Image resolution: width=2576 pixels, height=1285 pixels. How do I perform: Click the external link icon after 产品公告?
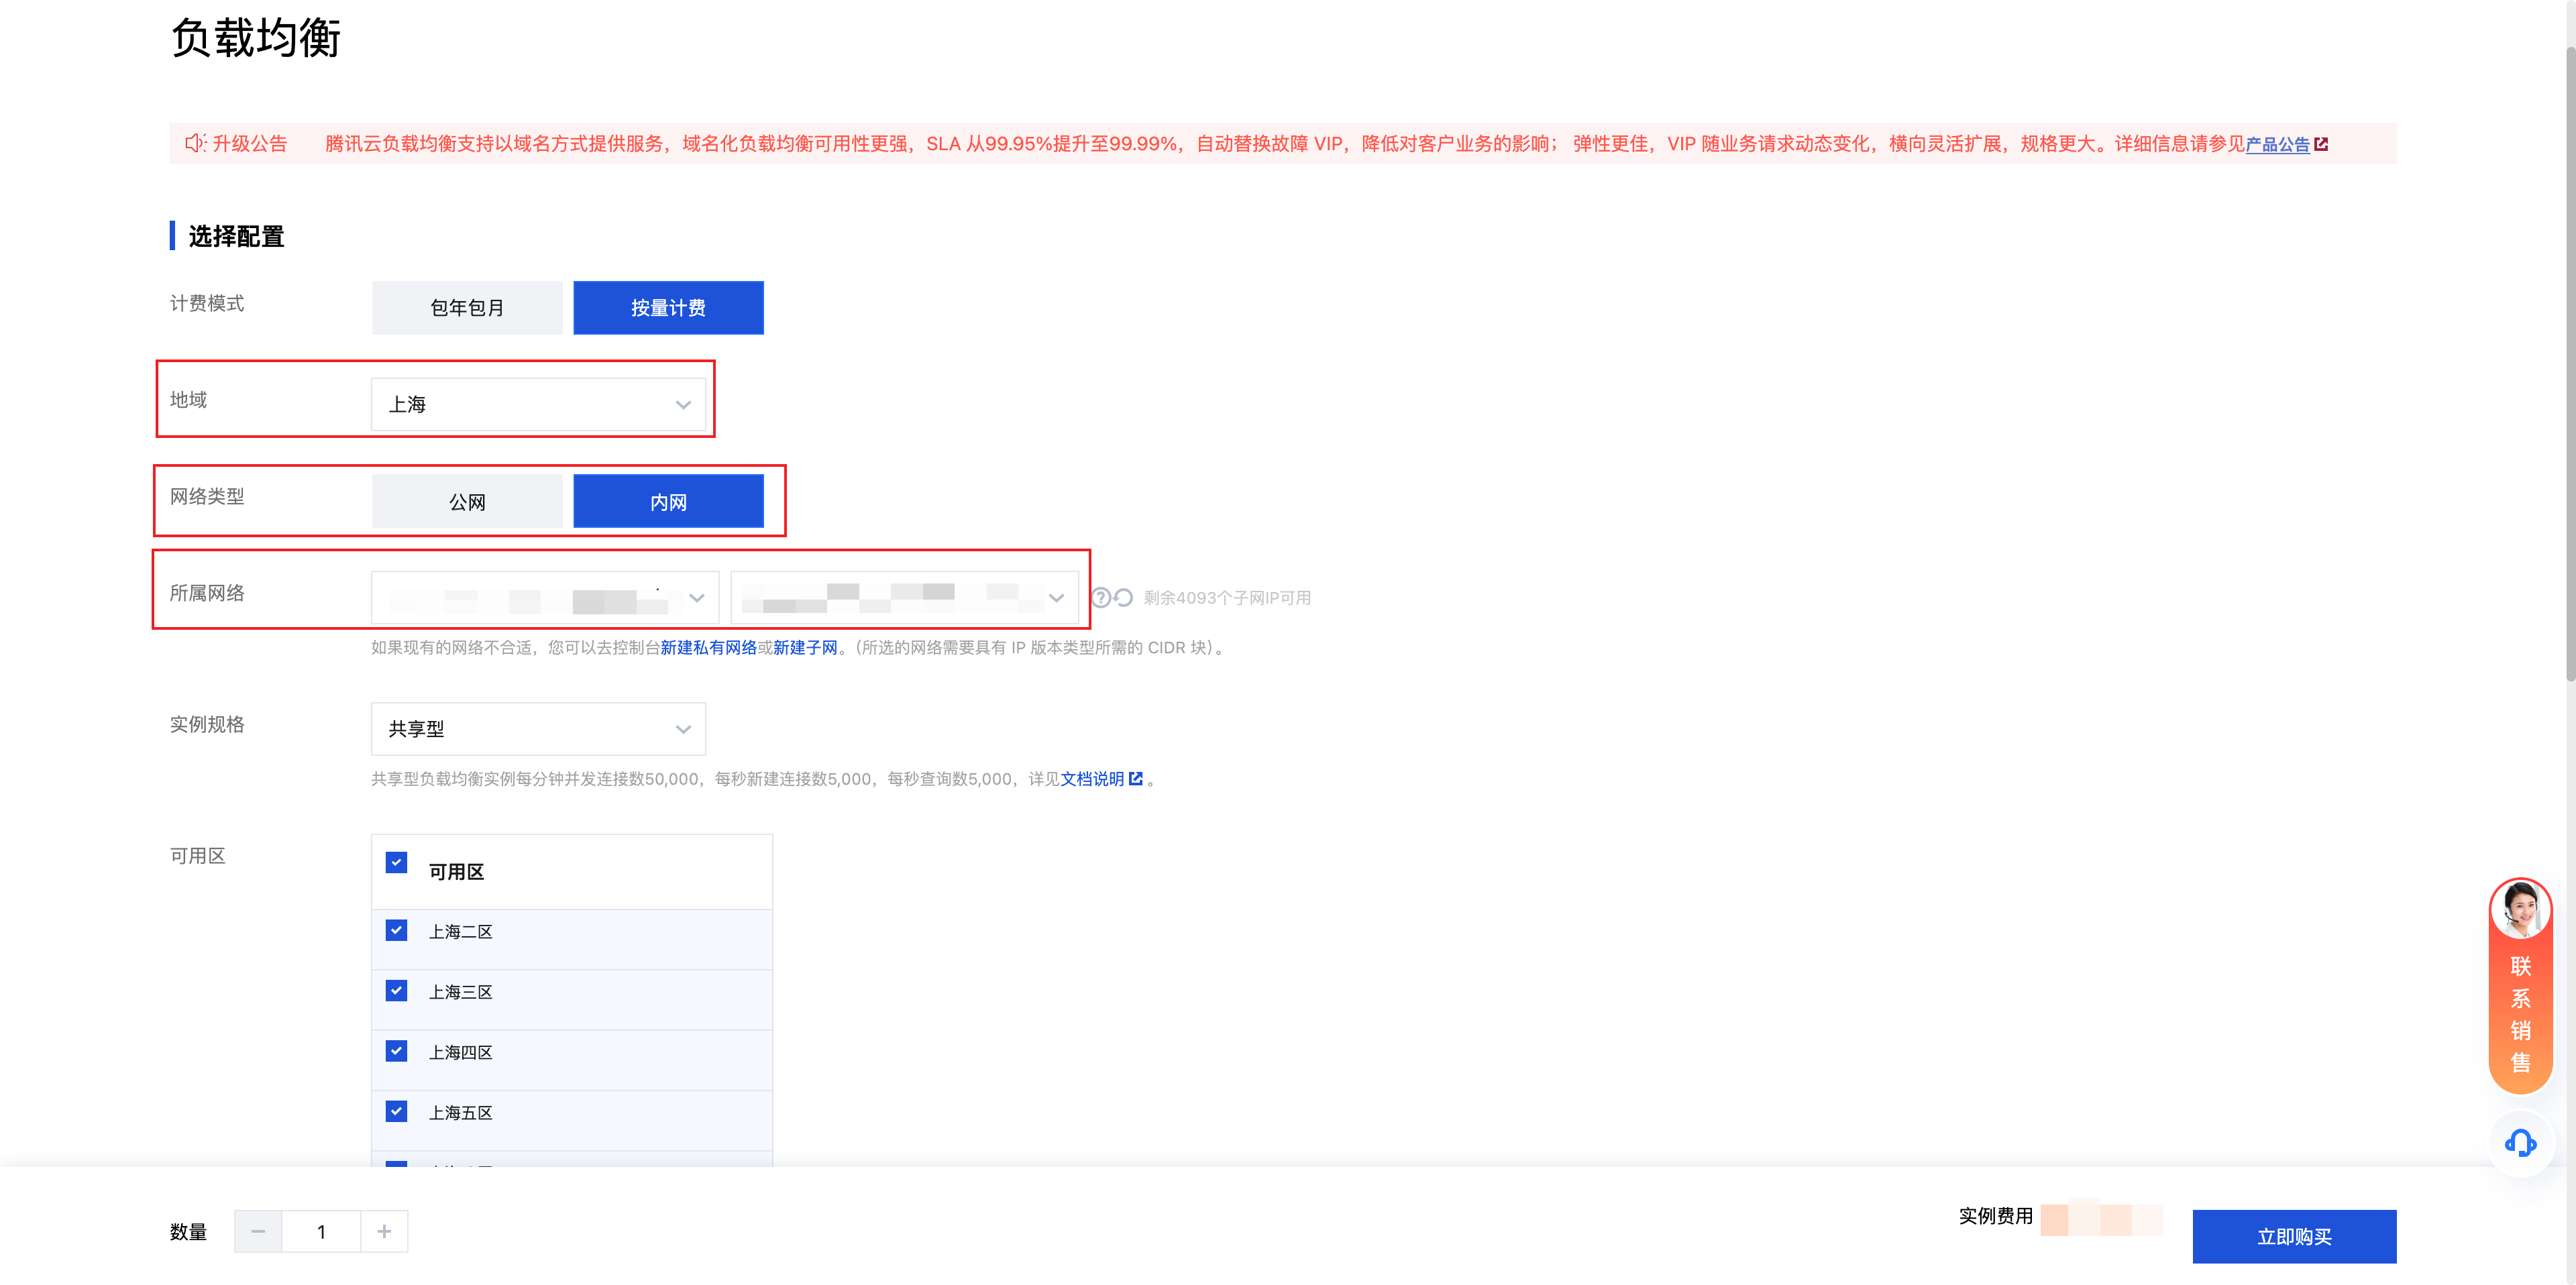tap(2322, 144)
